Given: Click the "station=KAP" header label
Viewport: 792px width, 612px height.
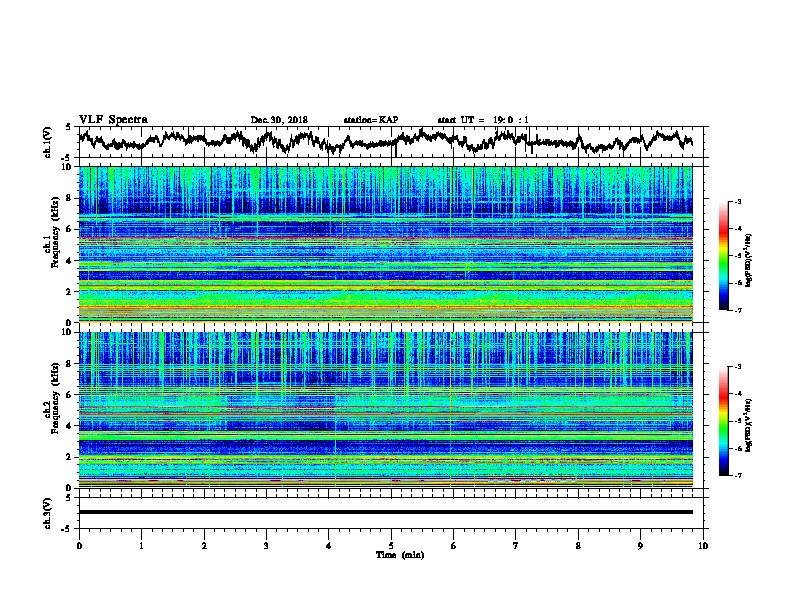Looking at the screenshot, I should pos(371,120).
